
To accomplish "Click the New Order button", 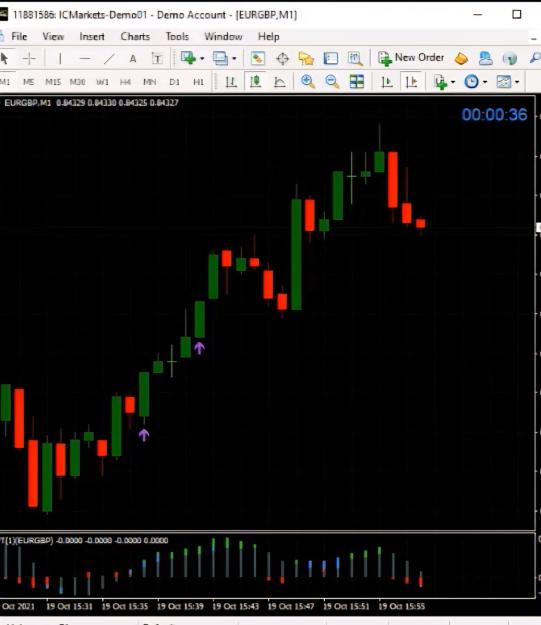I will [x=411, y=58].
